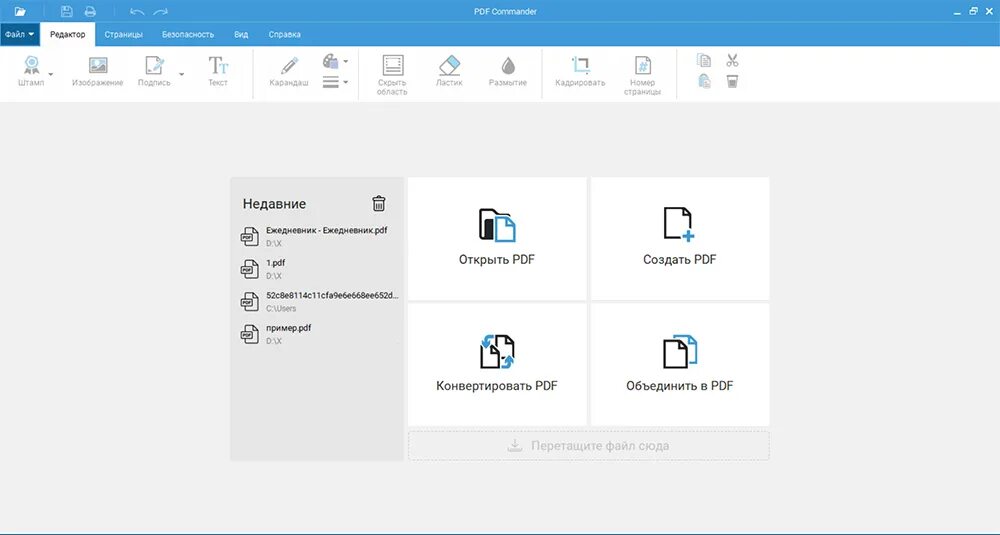Screen dimensions: 1000x535
Task: Minimize the PDF Commander window
Action: 957,12
